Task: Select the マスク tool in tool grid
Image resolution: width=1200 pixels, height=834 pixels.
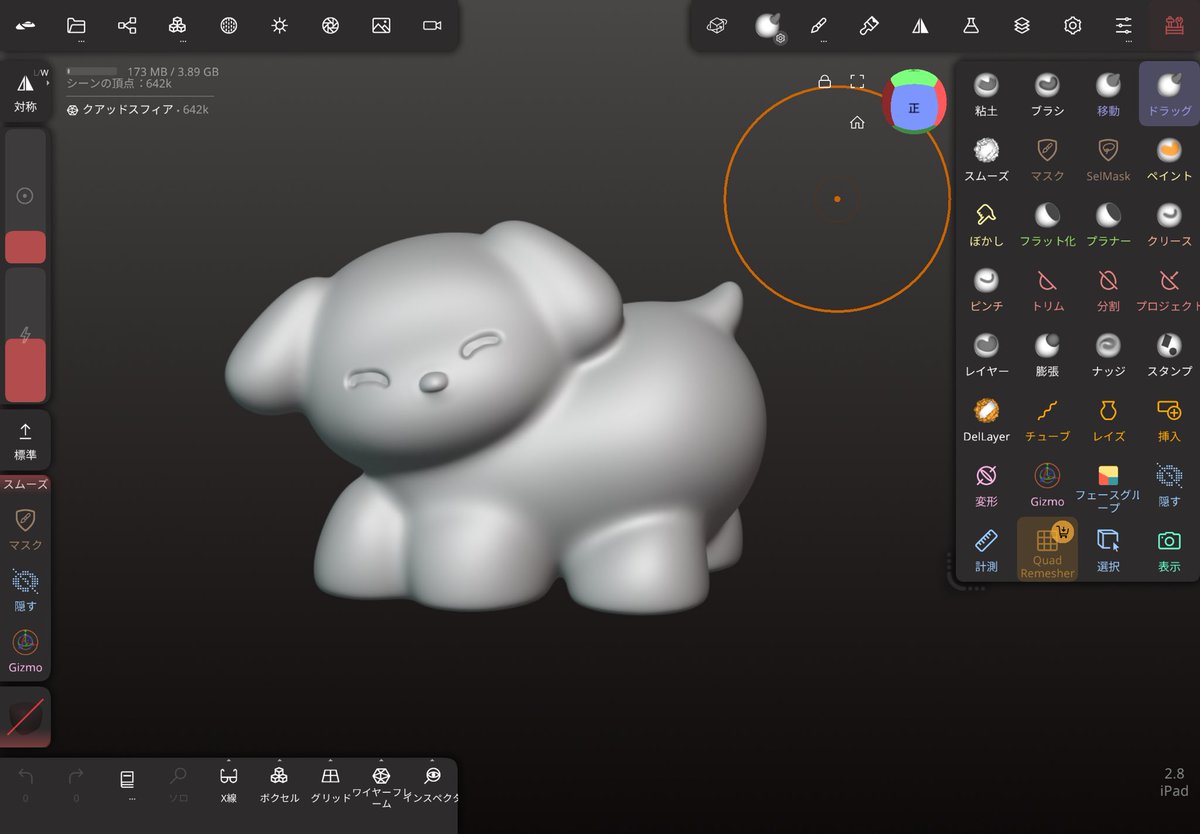Action: click(x=1047, y=159)
